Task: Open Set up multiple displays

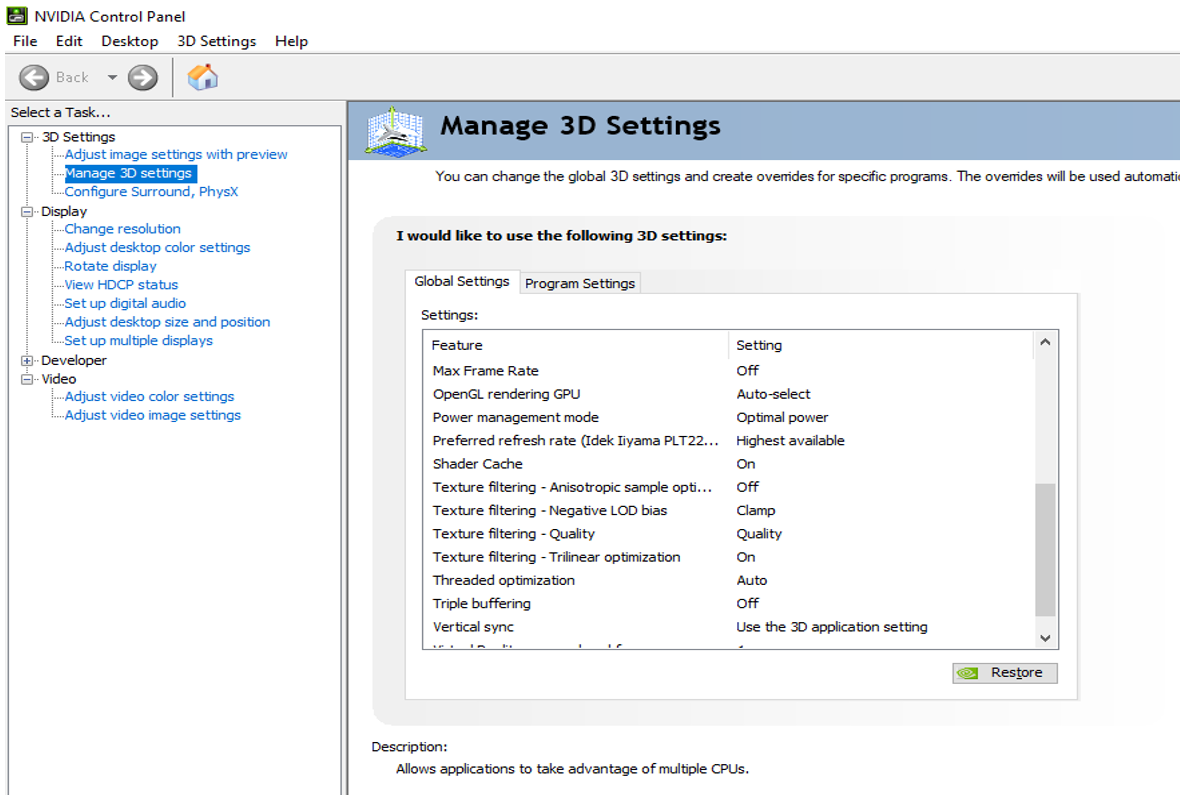Action: point(138,341)
